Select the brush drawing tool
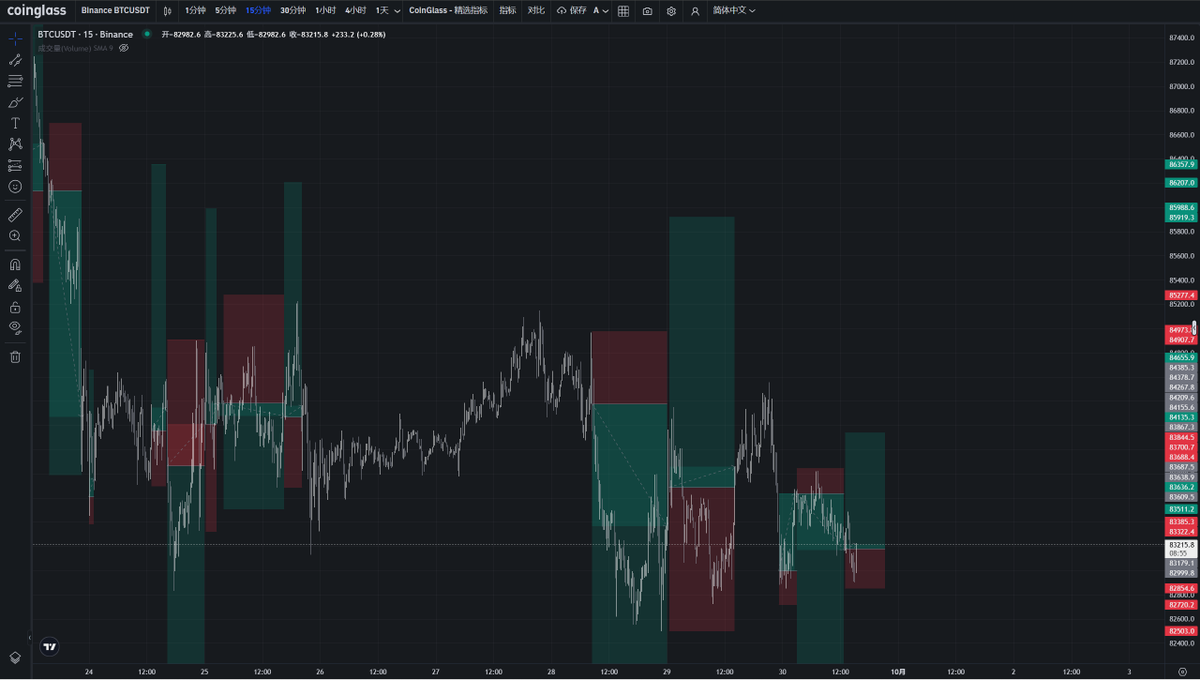The height and width of the screenshot is (680, 1200). [x=15, y=102]
